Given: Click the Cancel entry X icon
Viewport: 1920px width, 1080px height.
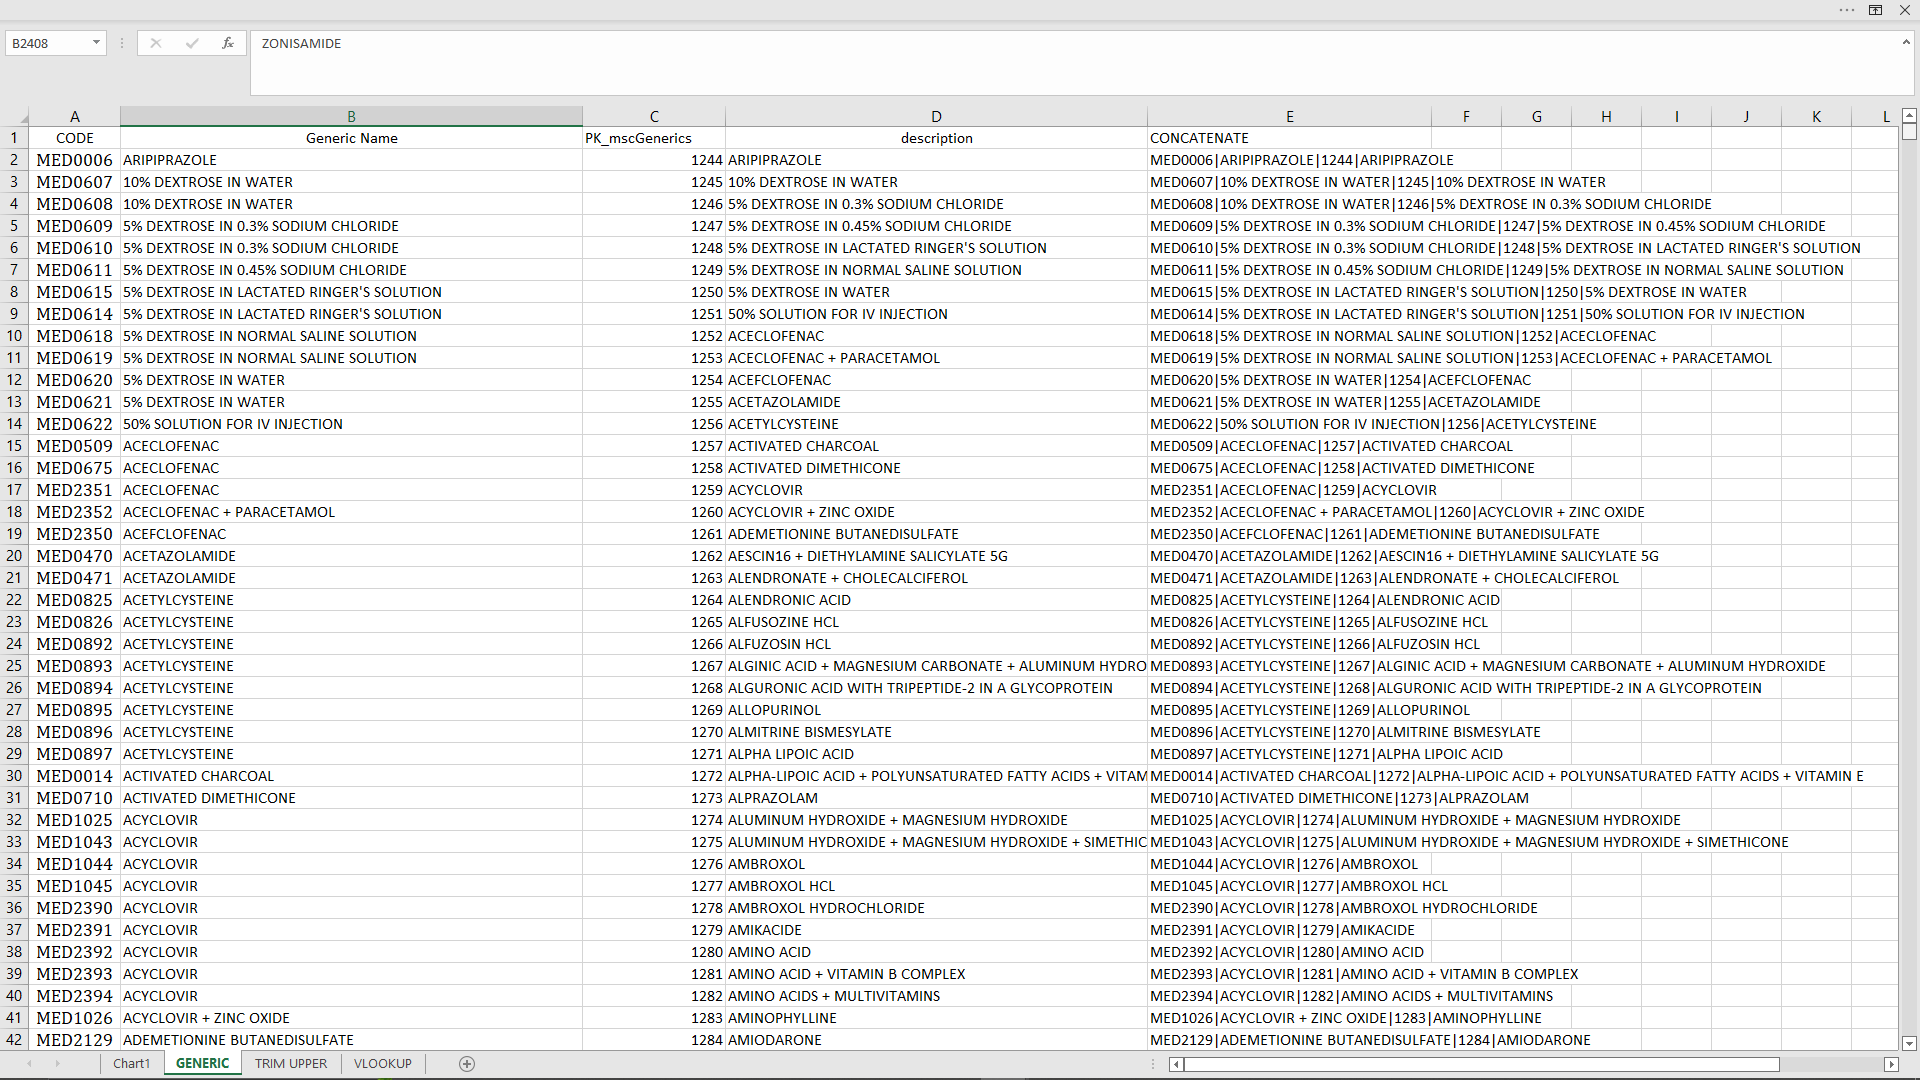Looking at the screenshot, I should coord(155,43).
